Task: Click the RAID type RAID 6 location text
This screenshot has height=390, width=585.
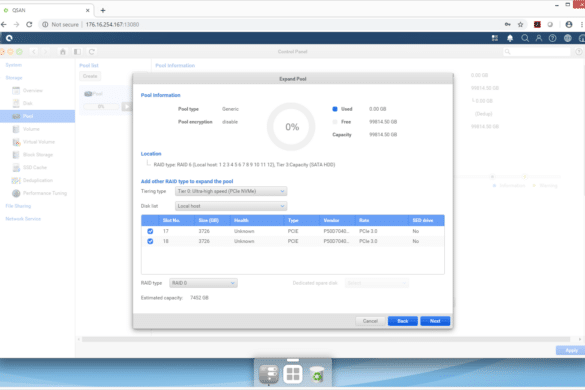Action: 244,165
